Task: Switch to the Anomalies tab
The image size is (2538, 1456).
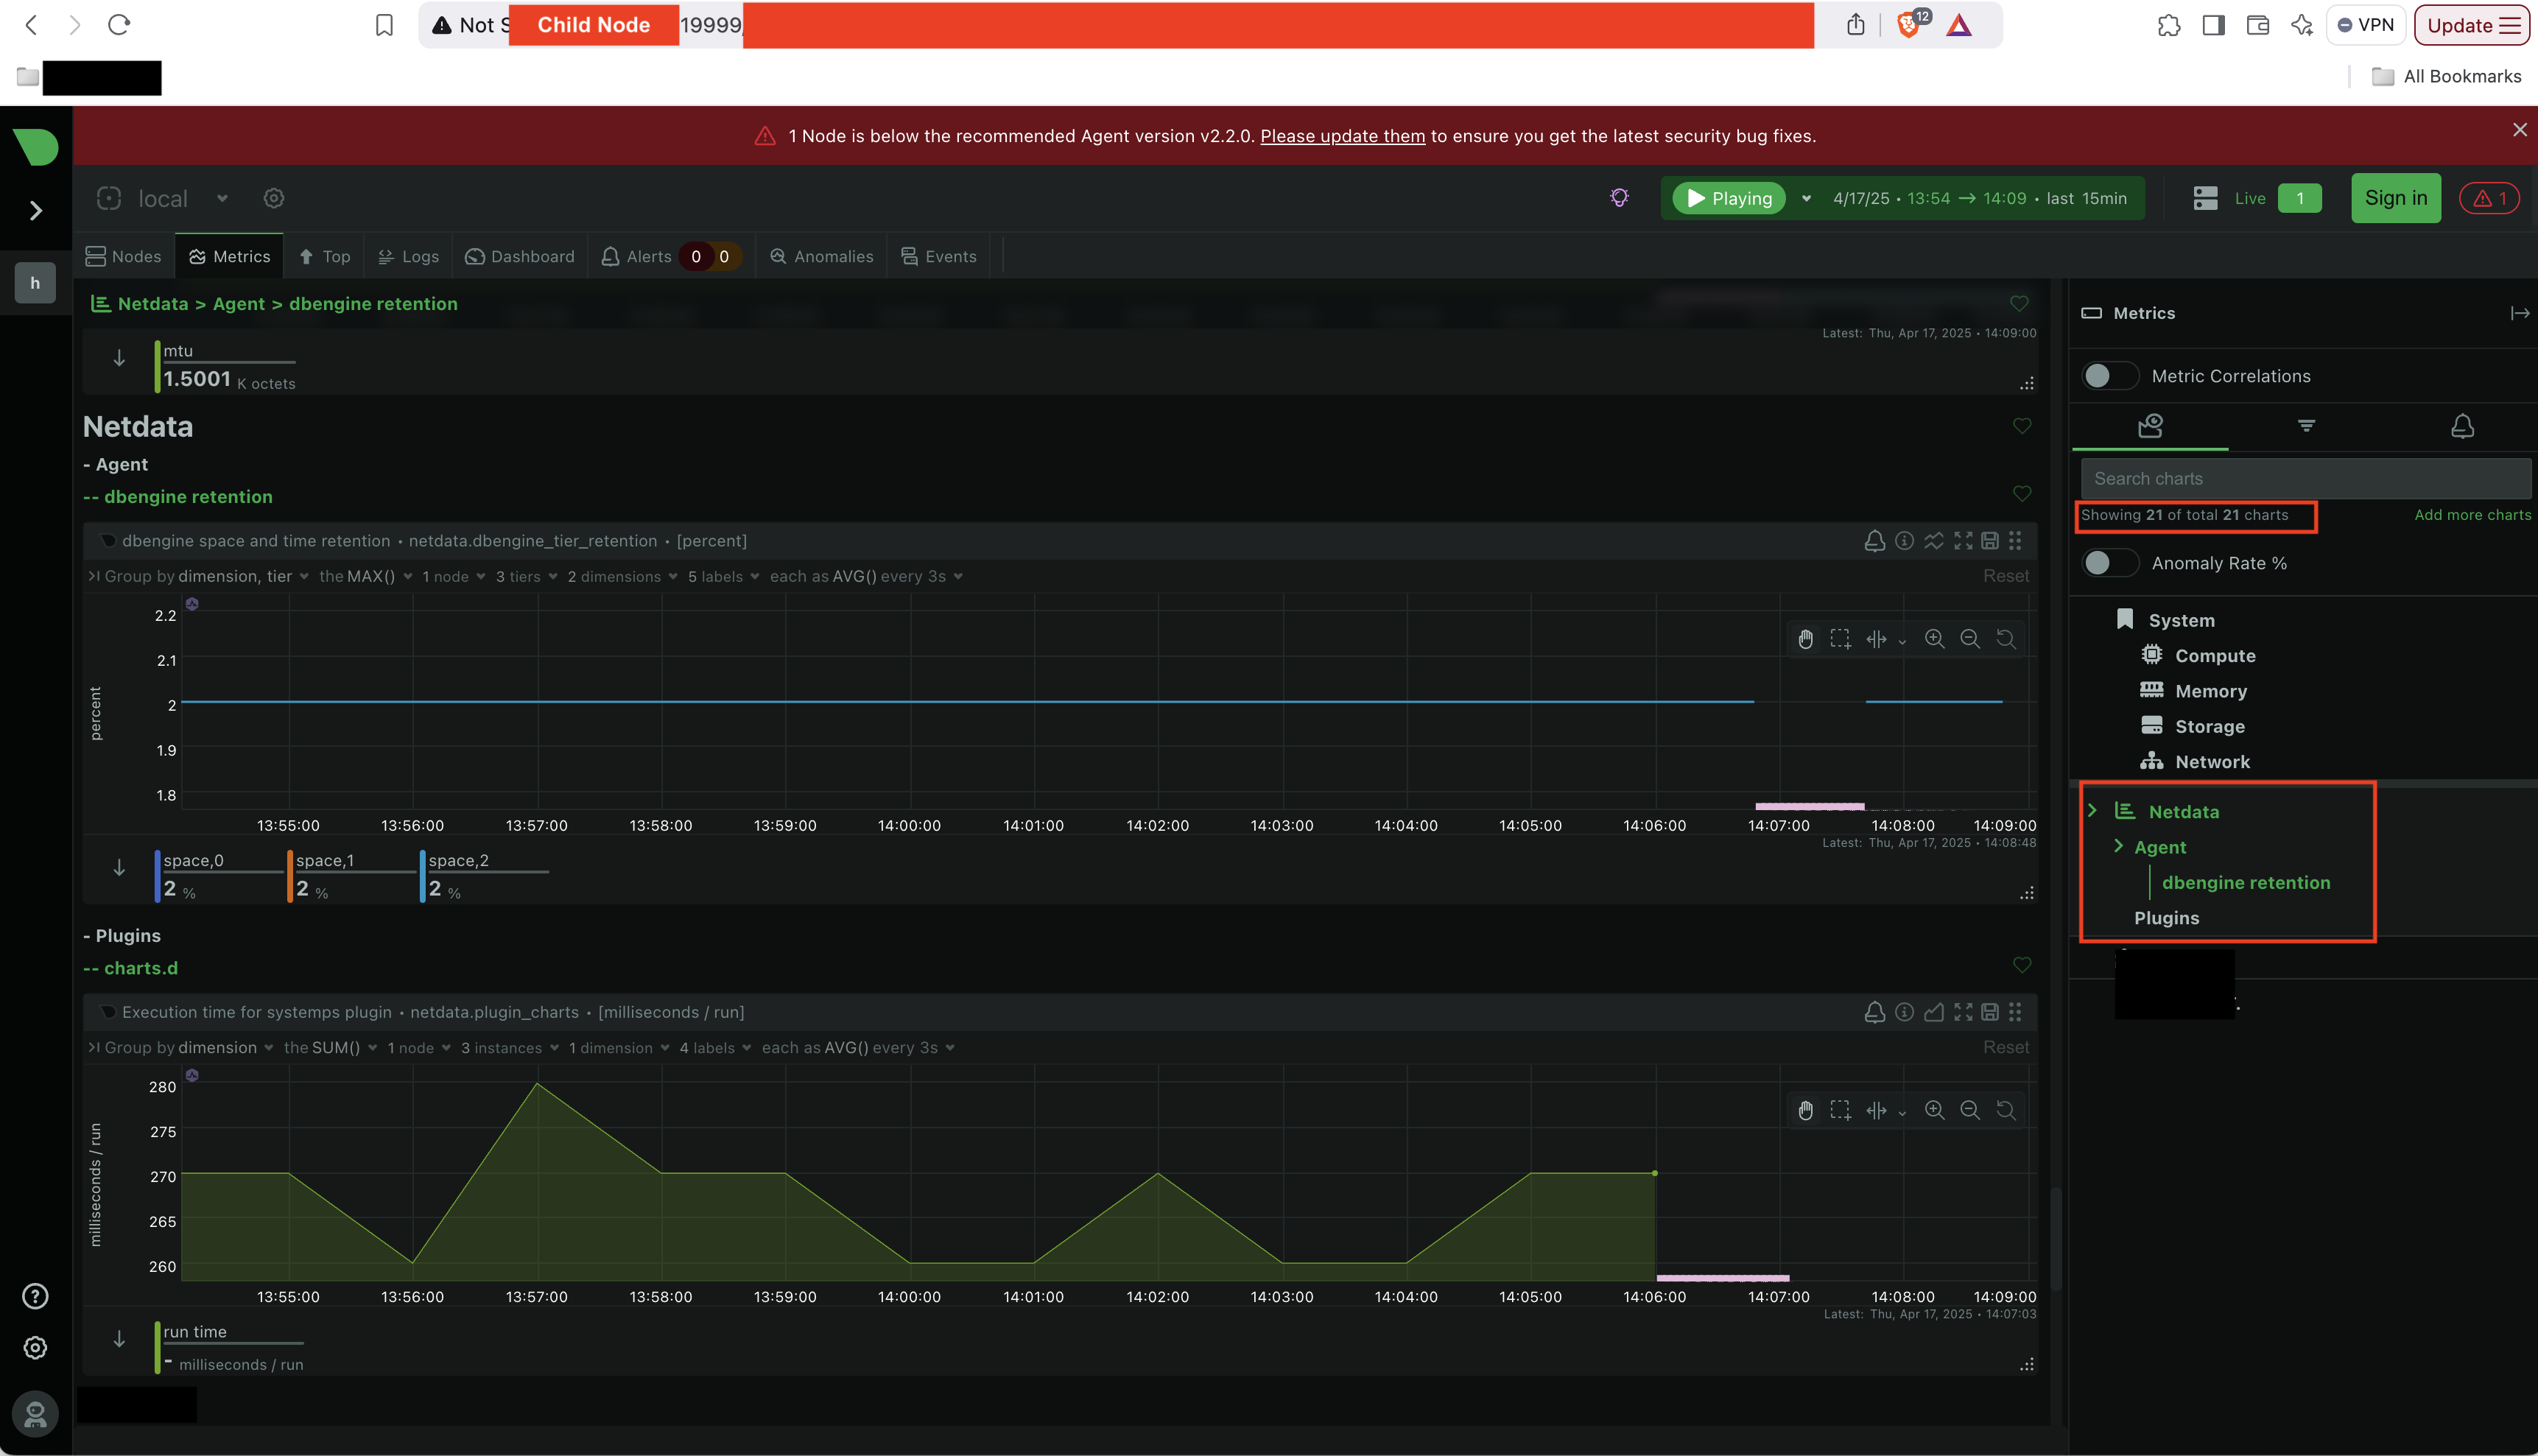Action: (822, 256)
